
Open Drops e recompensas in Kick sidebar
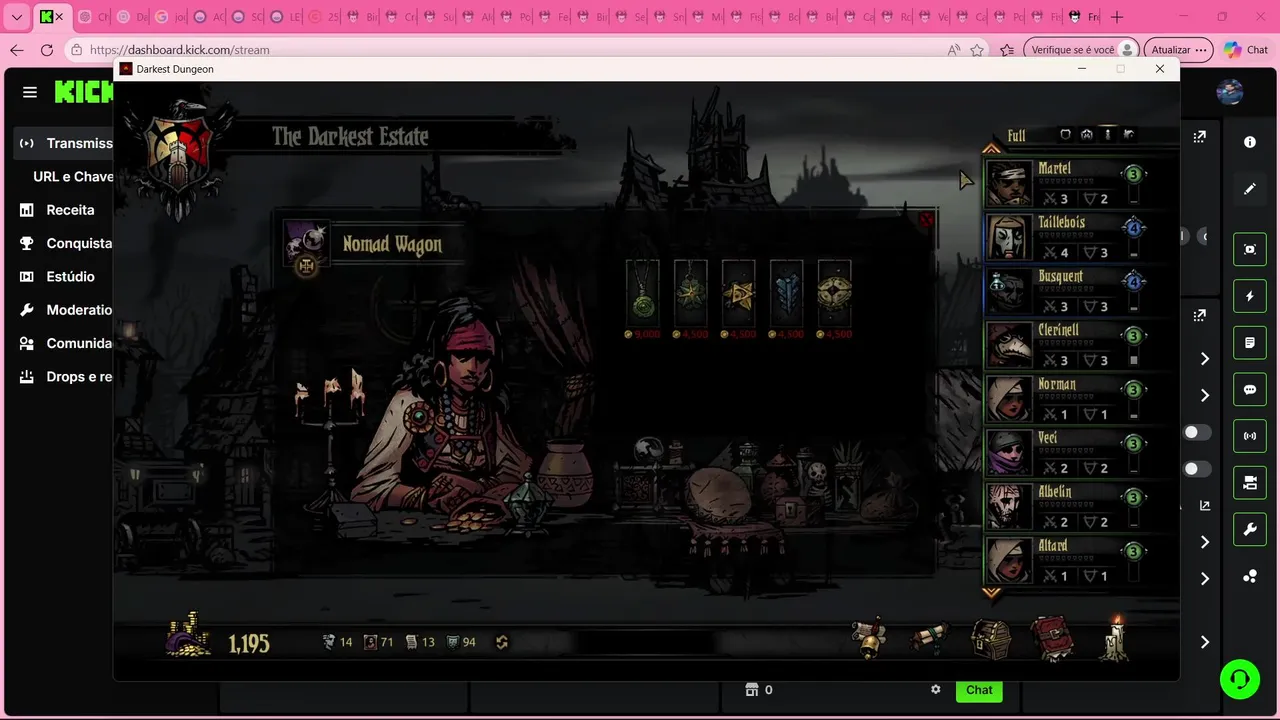point(64,377)
